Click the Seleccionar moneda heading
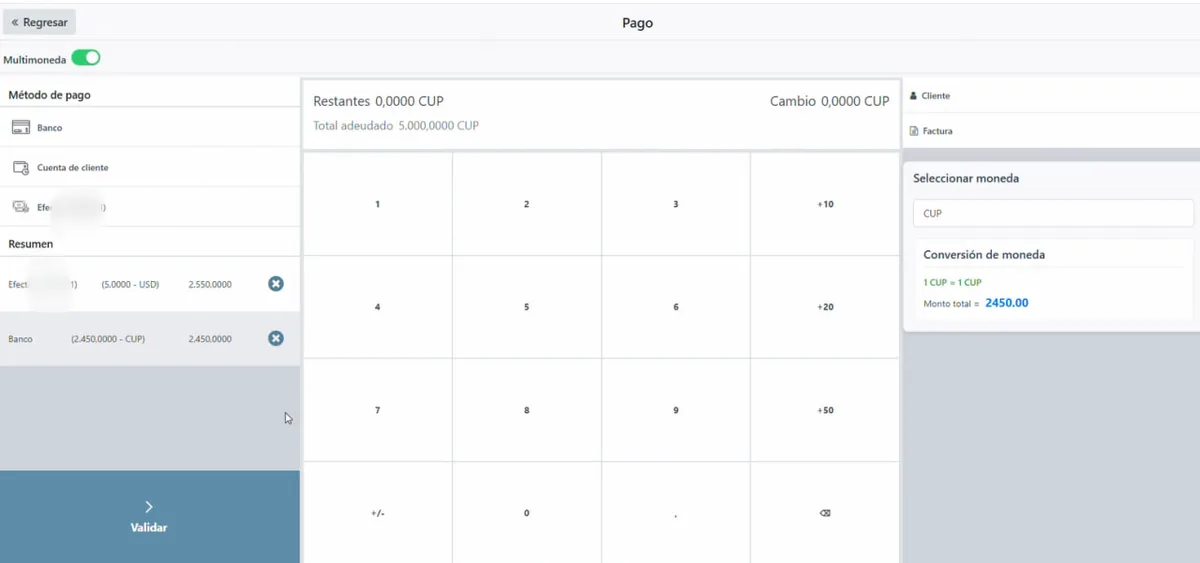 click(966, 178)
